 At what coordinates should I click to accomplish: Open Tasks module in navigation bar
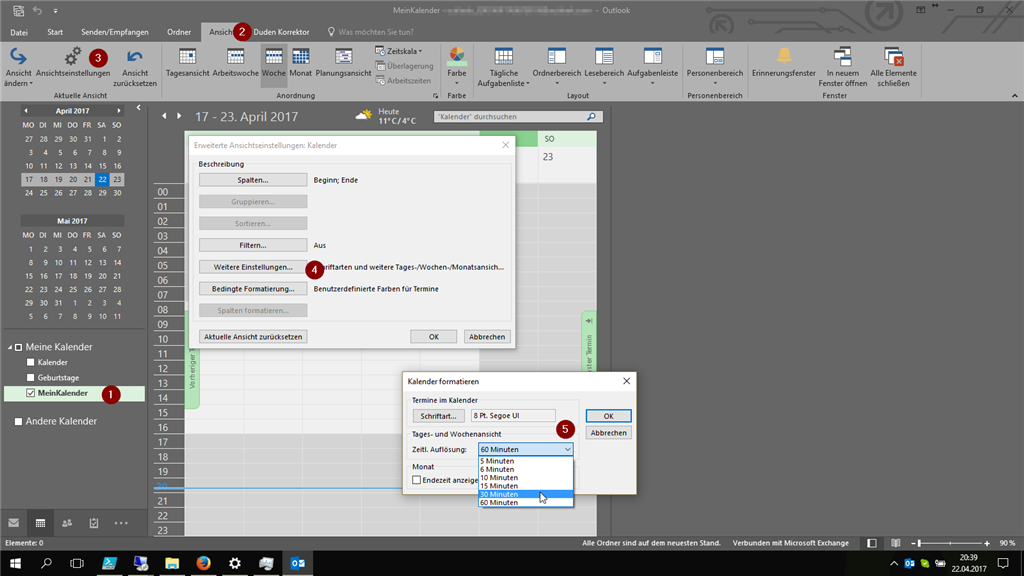(x=93, y=523)
